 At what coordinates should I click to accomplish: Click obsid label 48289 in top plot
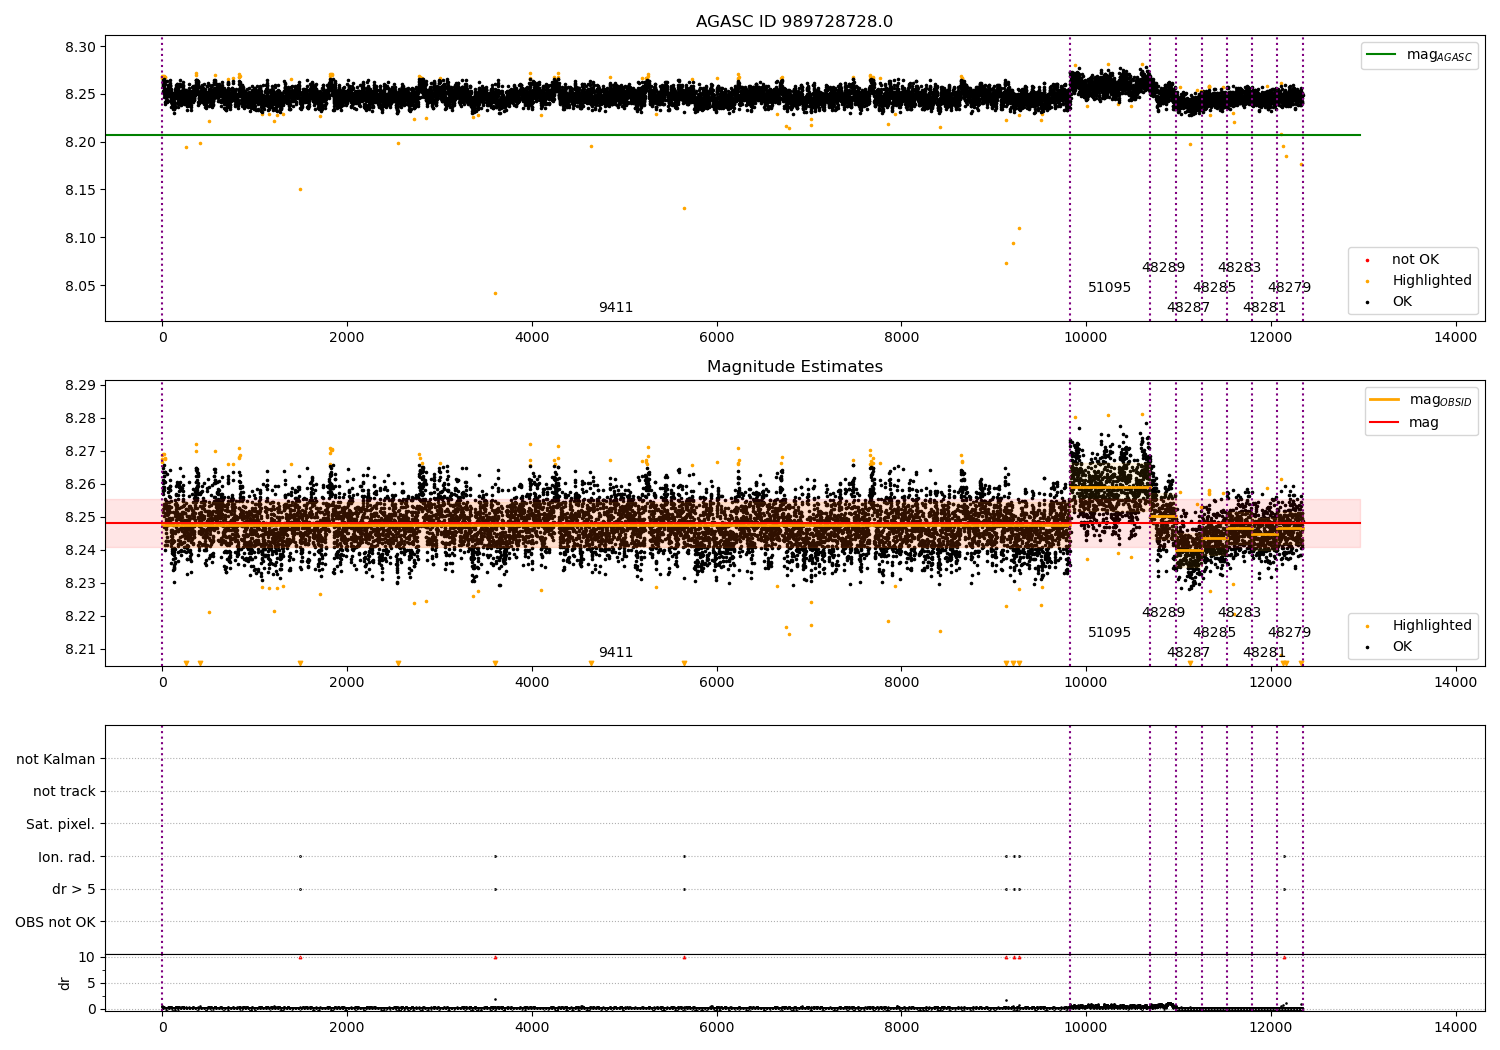(1163, 268)
